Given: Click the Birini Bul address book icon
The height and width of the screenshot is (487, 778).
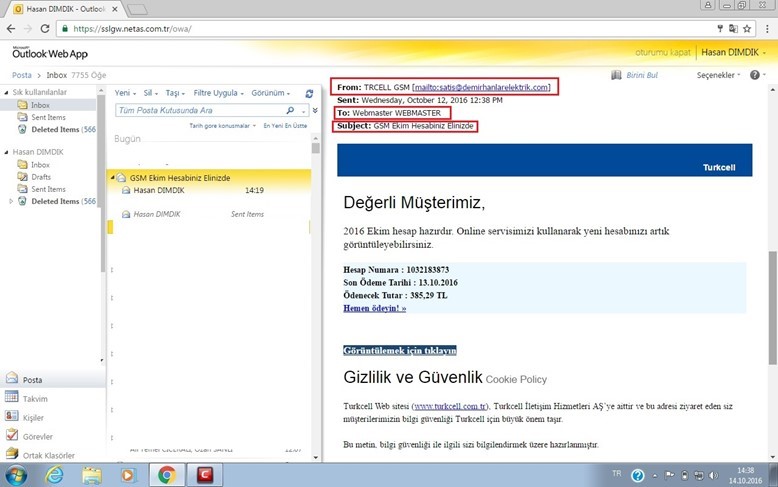Looking at the screenshot, I should (x=616, y=75).
